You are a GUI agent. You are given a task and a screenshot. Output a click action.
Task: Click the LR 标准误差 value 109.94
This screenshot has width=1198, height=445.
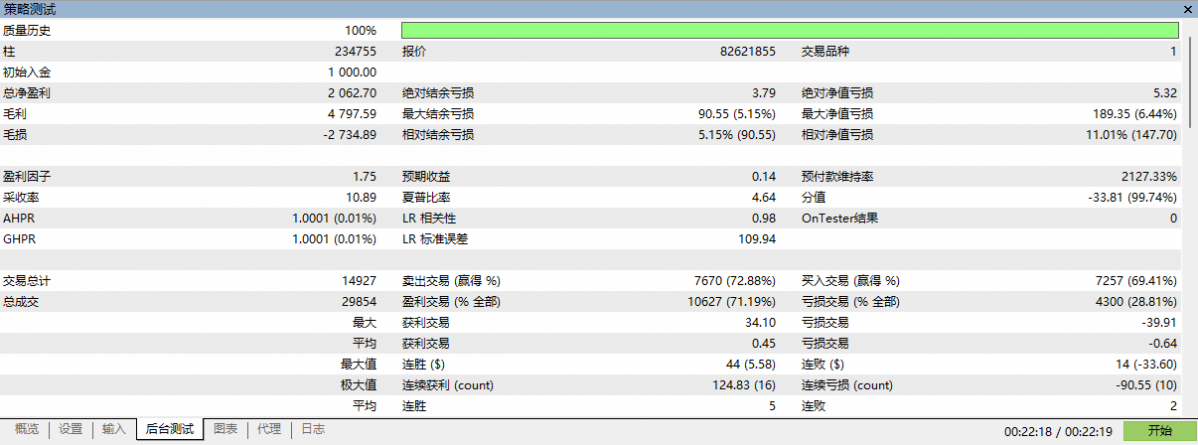point(759,239)
